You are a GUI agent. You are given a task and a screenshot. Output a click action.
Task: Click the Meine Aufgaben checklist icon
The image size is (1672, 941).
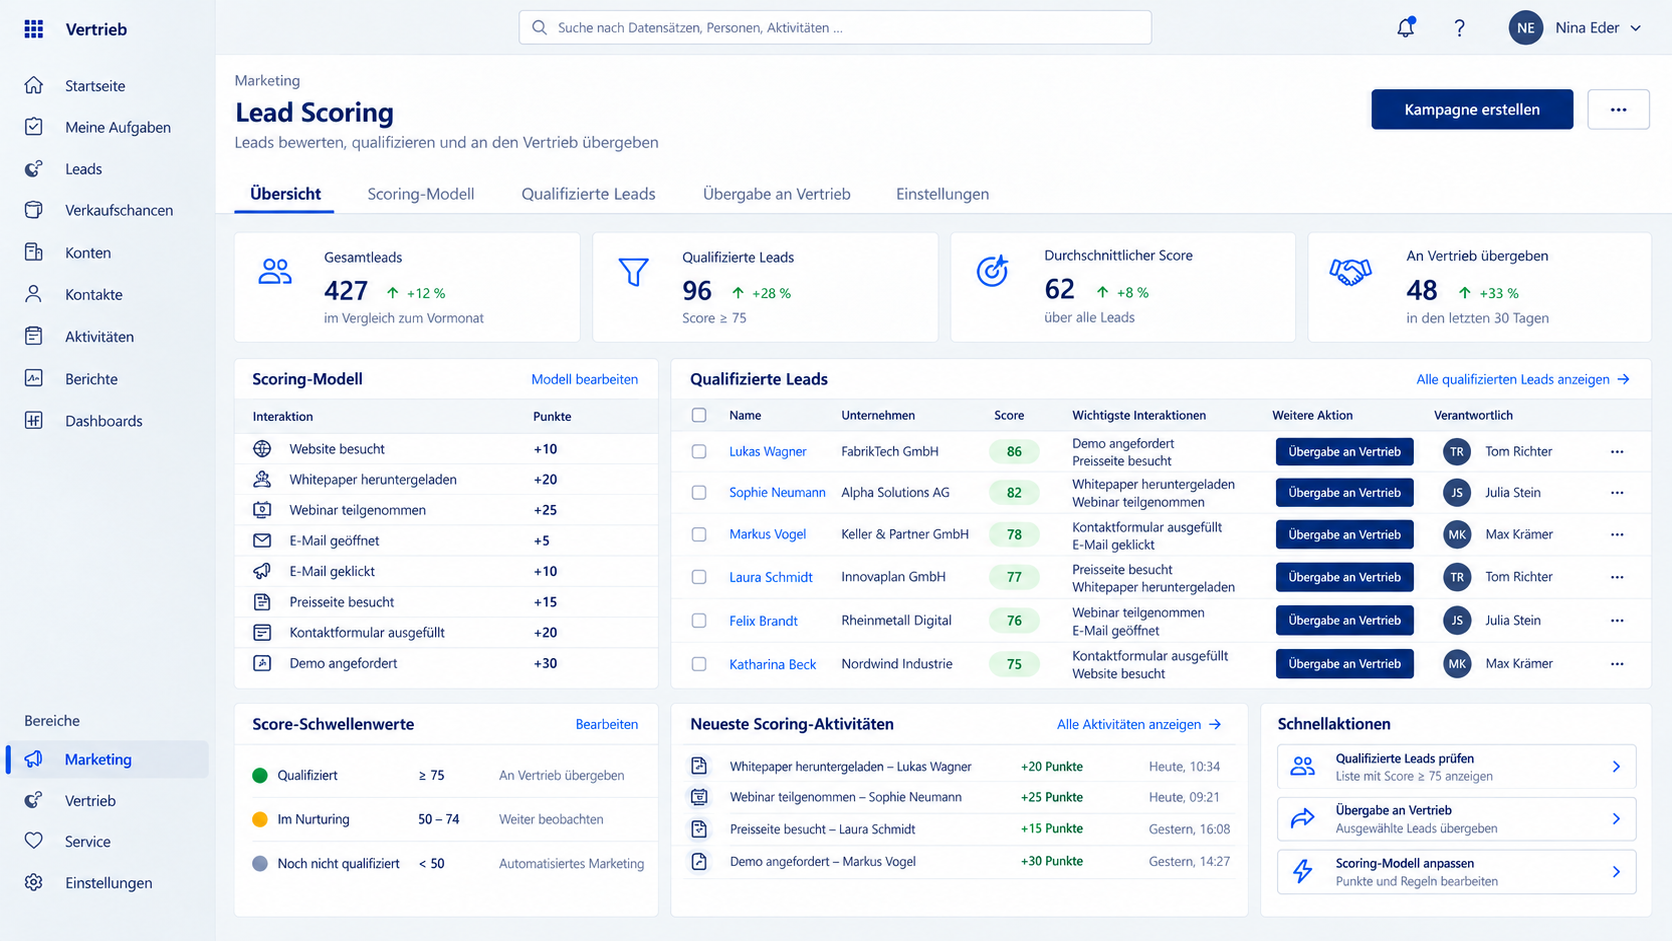[34, 127]
